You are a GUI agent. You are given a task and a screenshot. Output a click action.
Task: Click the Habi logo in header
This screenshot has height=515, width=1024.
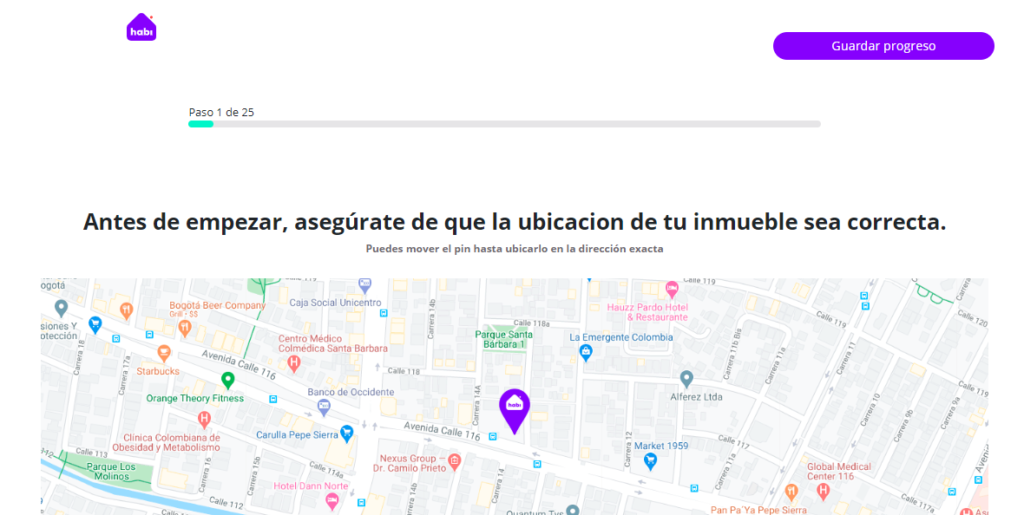(x=141, y=27)
